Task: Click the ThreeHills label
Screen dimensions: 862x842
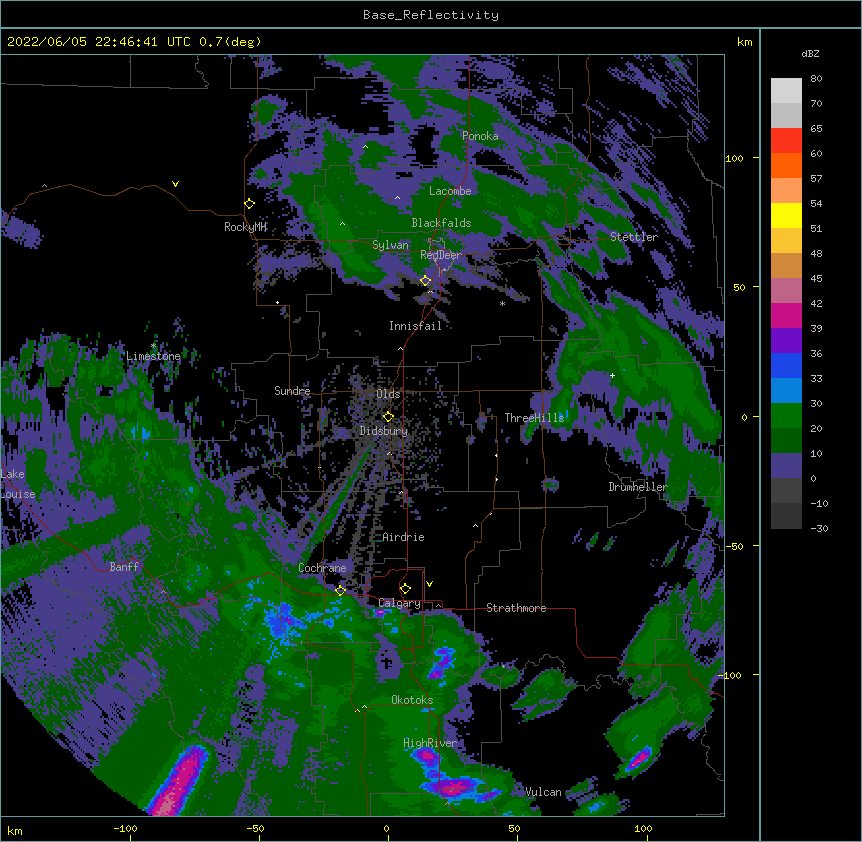Action: 534,418
